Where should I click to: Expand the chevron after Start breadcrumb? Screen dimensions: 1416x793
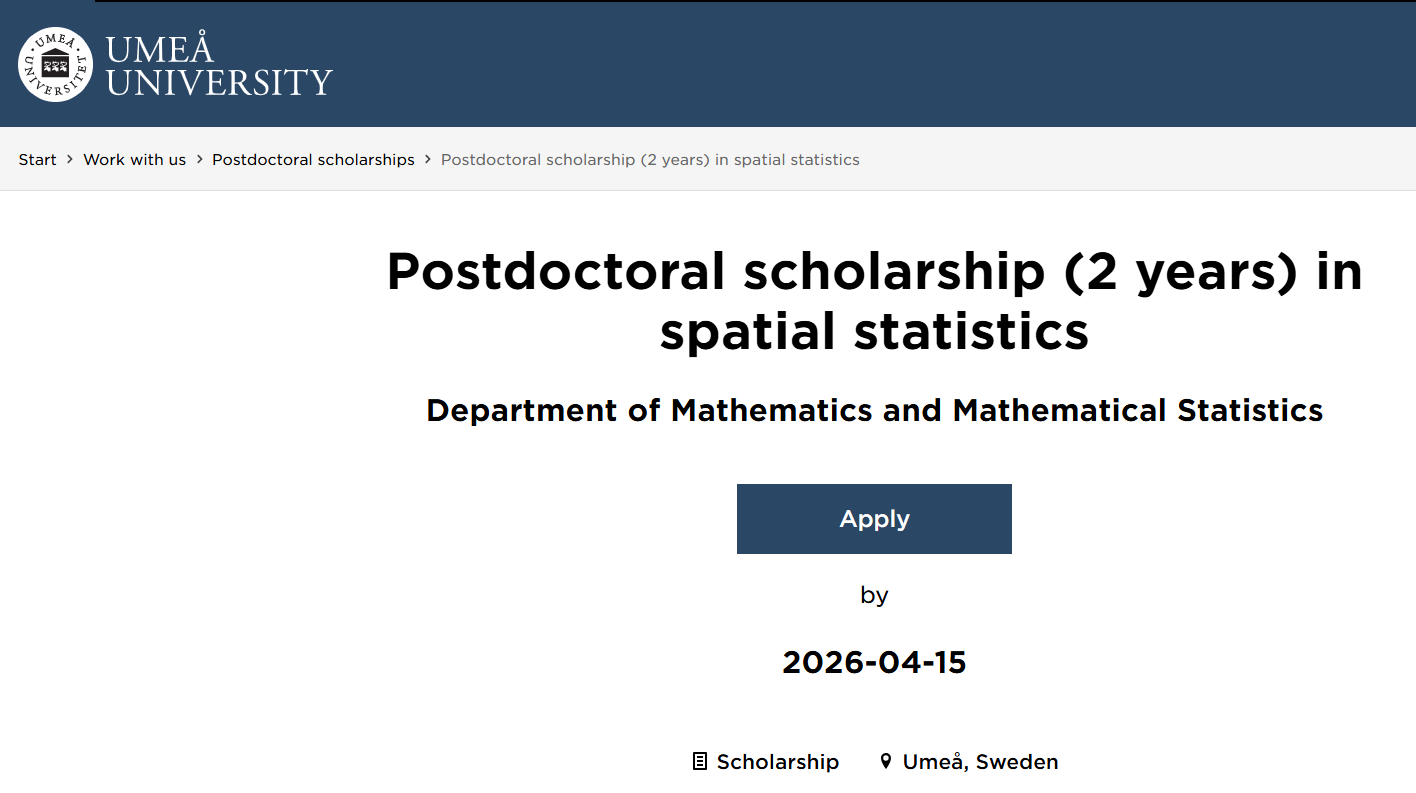[68, 159]
